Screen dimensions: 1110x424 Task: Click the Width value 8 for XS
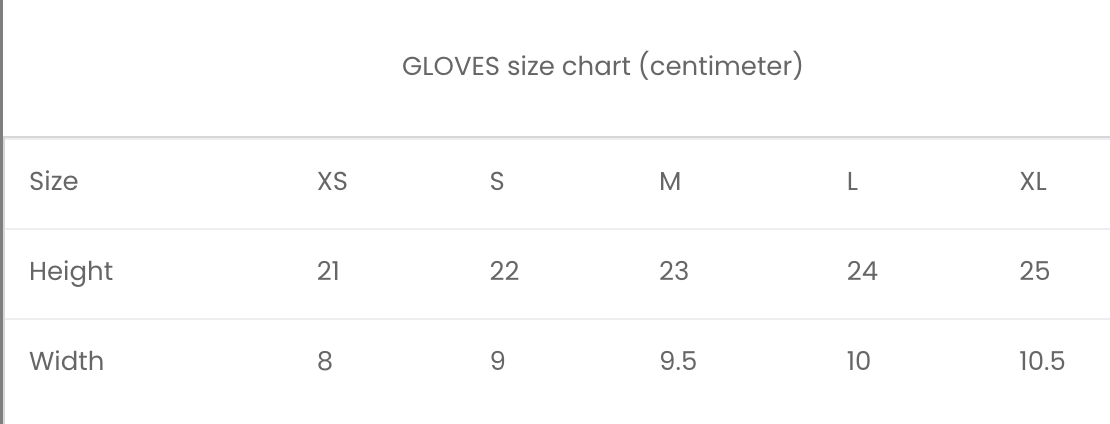click(325, 361)
